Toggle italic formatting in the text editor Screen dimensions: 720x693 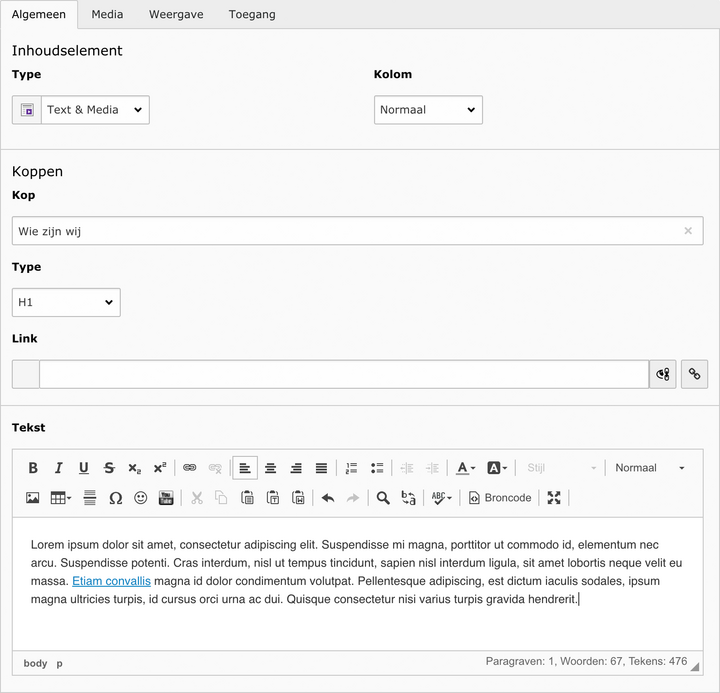click(x=58, y=468)
